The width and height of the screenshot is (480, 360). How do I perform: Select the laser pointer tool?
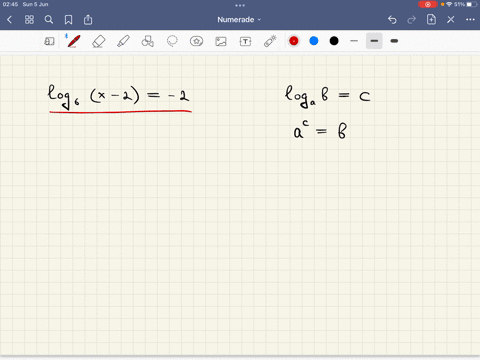[270, 41]
